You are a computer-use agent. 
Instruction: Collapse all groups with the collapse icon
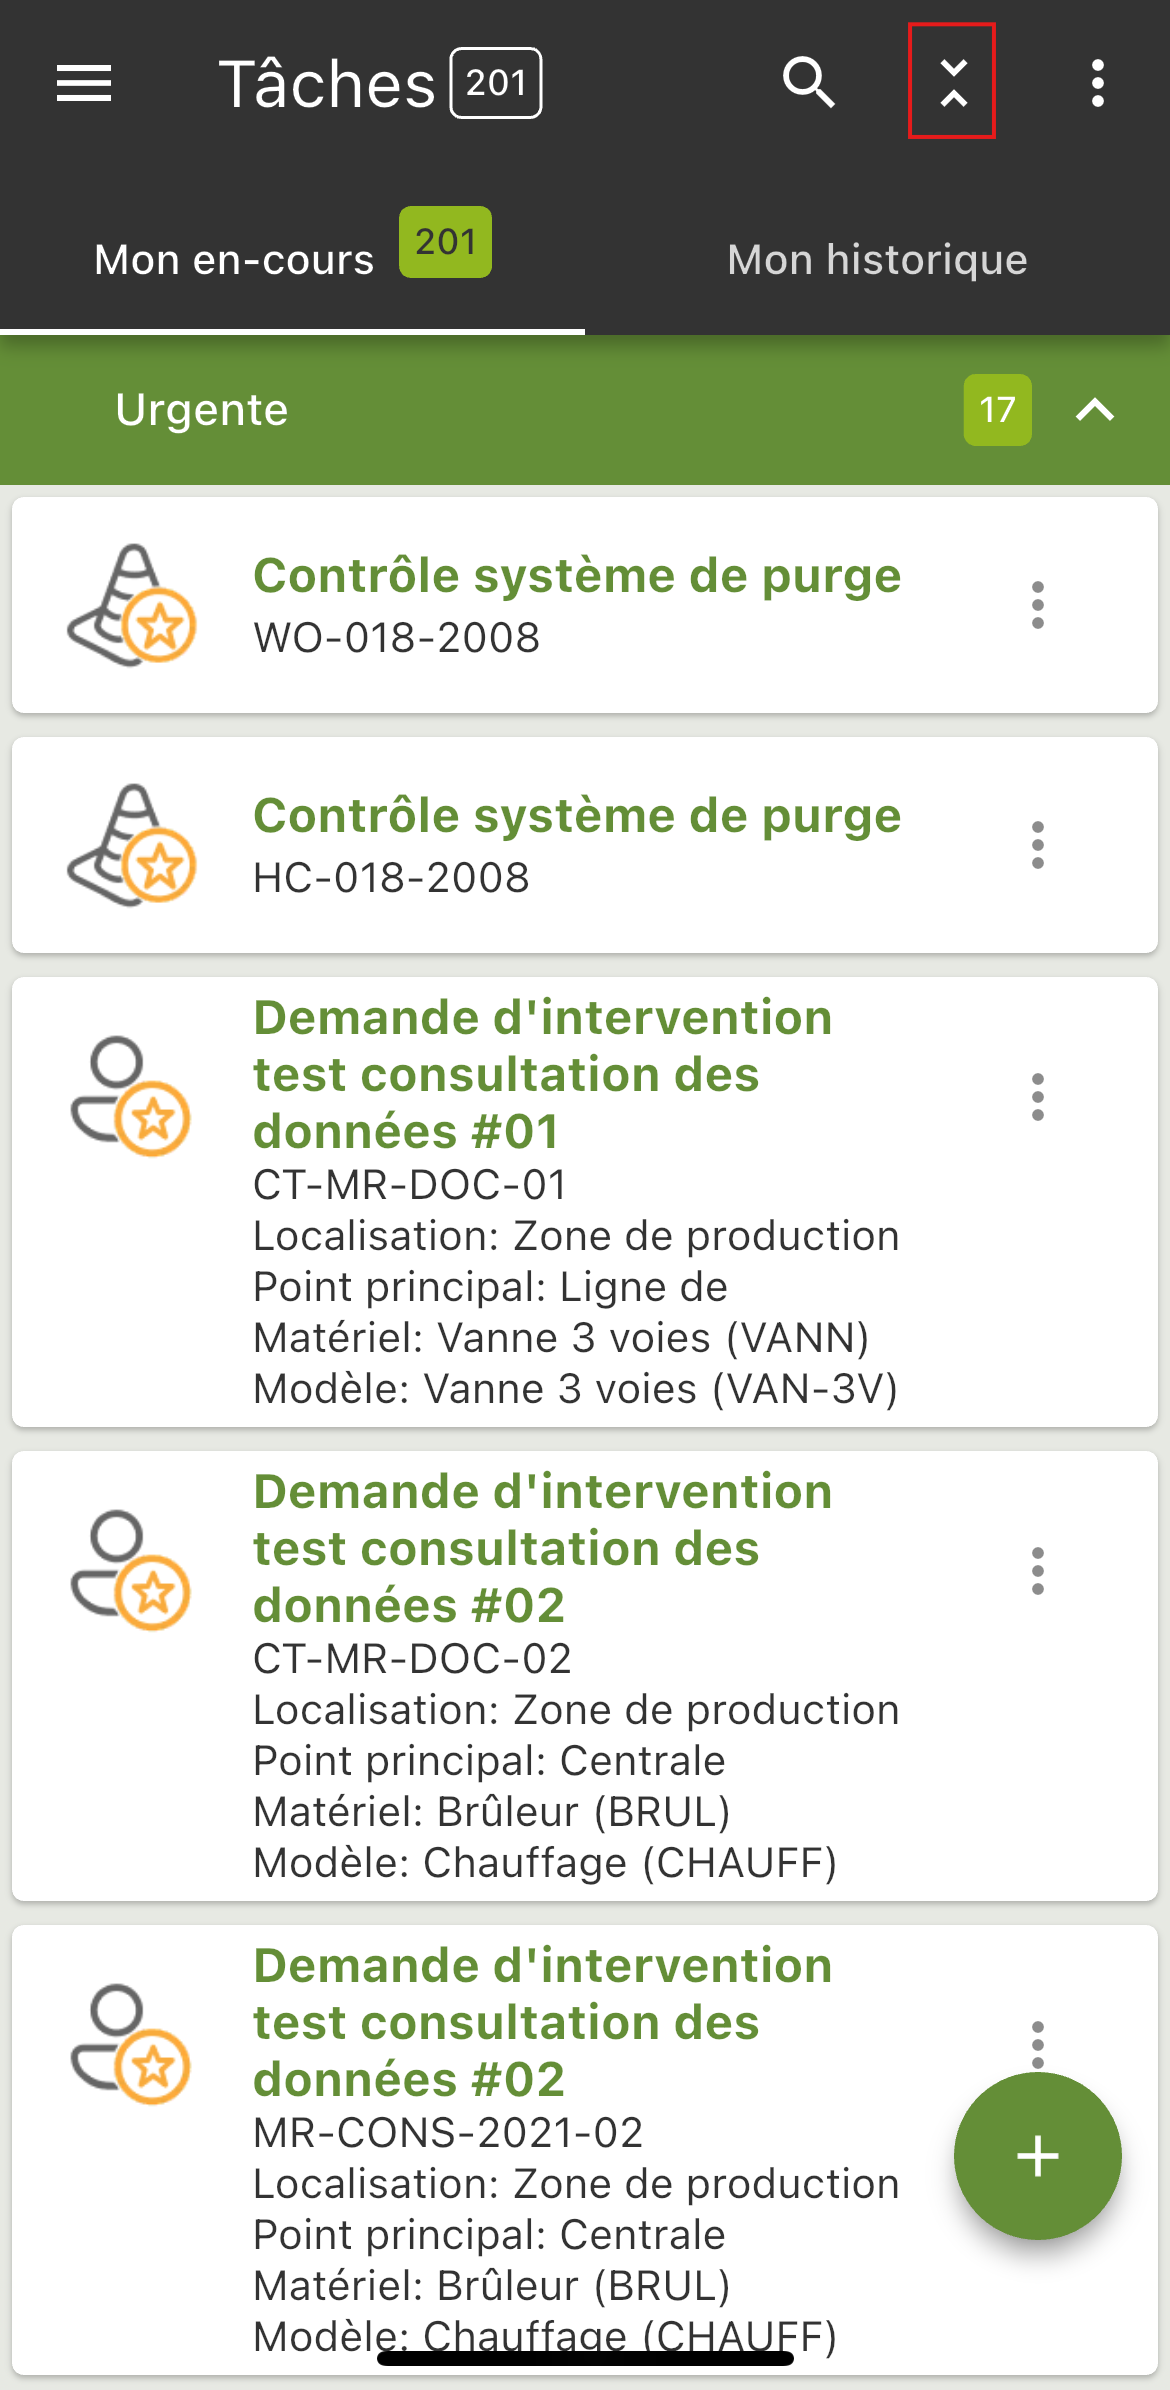pos(953,82)
